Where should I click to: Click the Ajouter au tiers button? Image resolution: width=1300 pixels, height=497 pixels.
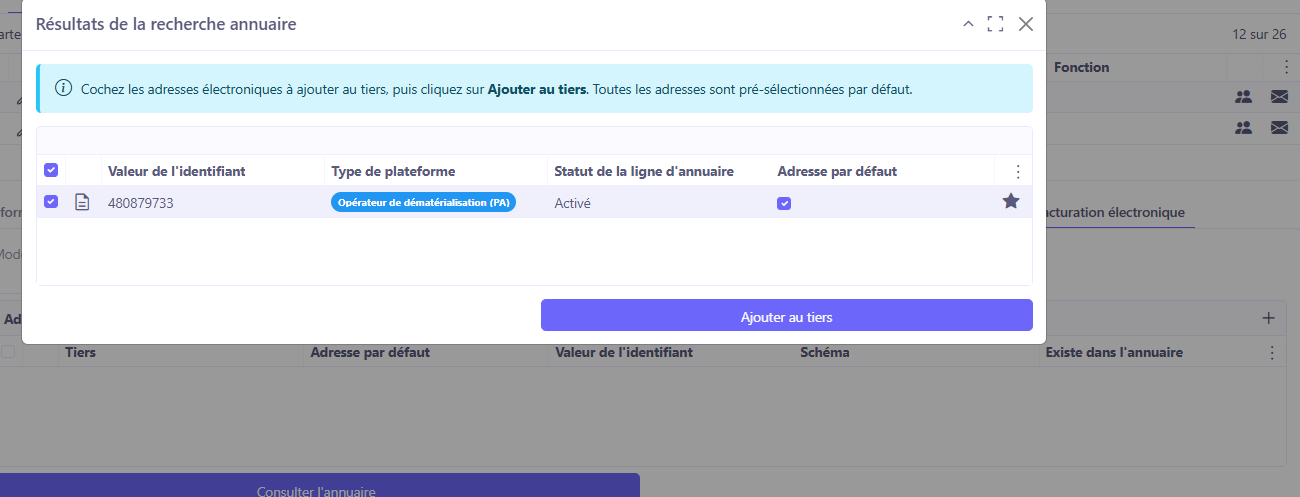(786, 315)
